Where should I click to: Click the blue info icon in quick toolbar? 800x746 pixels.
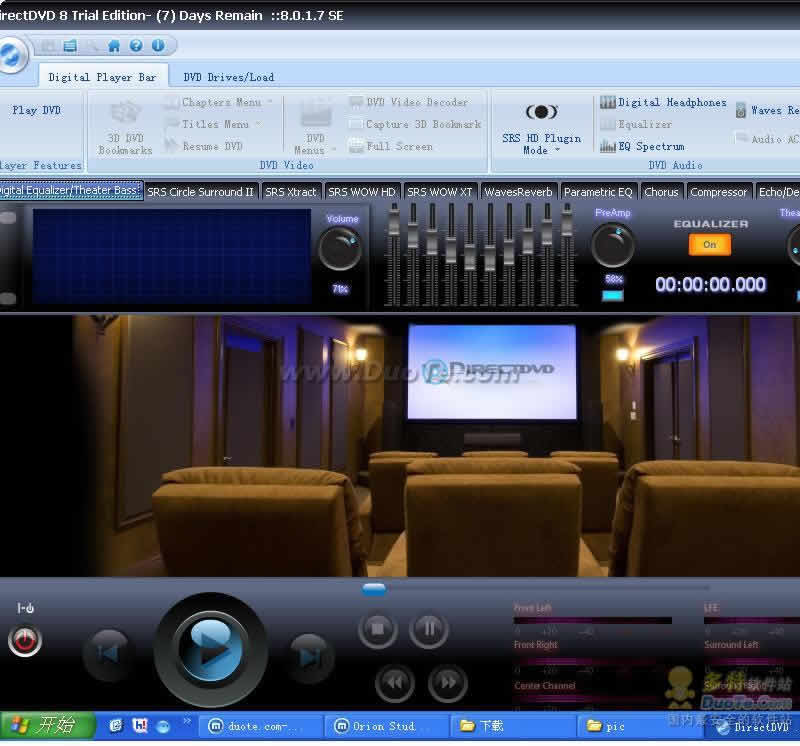(158, 46)
